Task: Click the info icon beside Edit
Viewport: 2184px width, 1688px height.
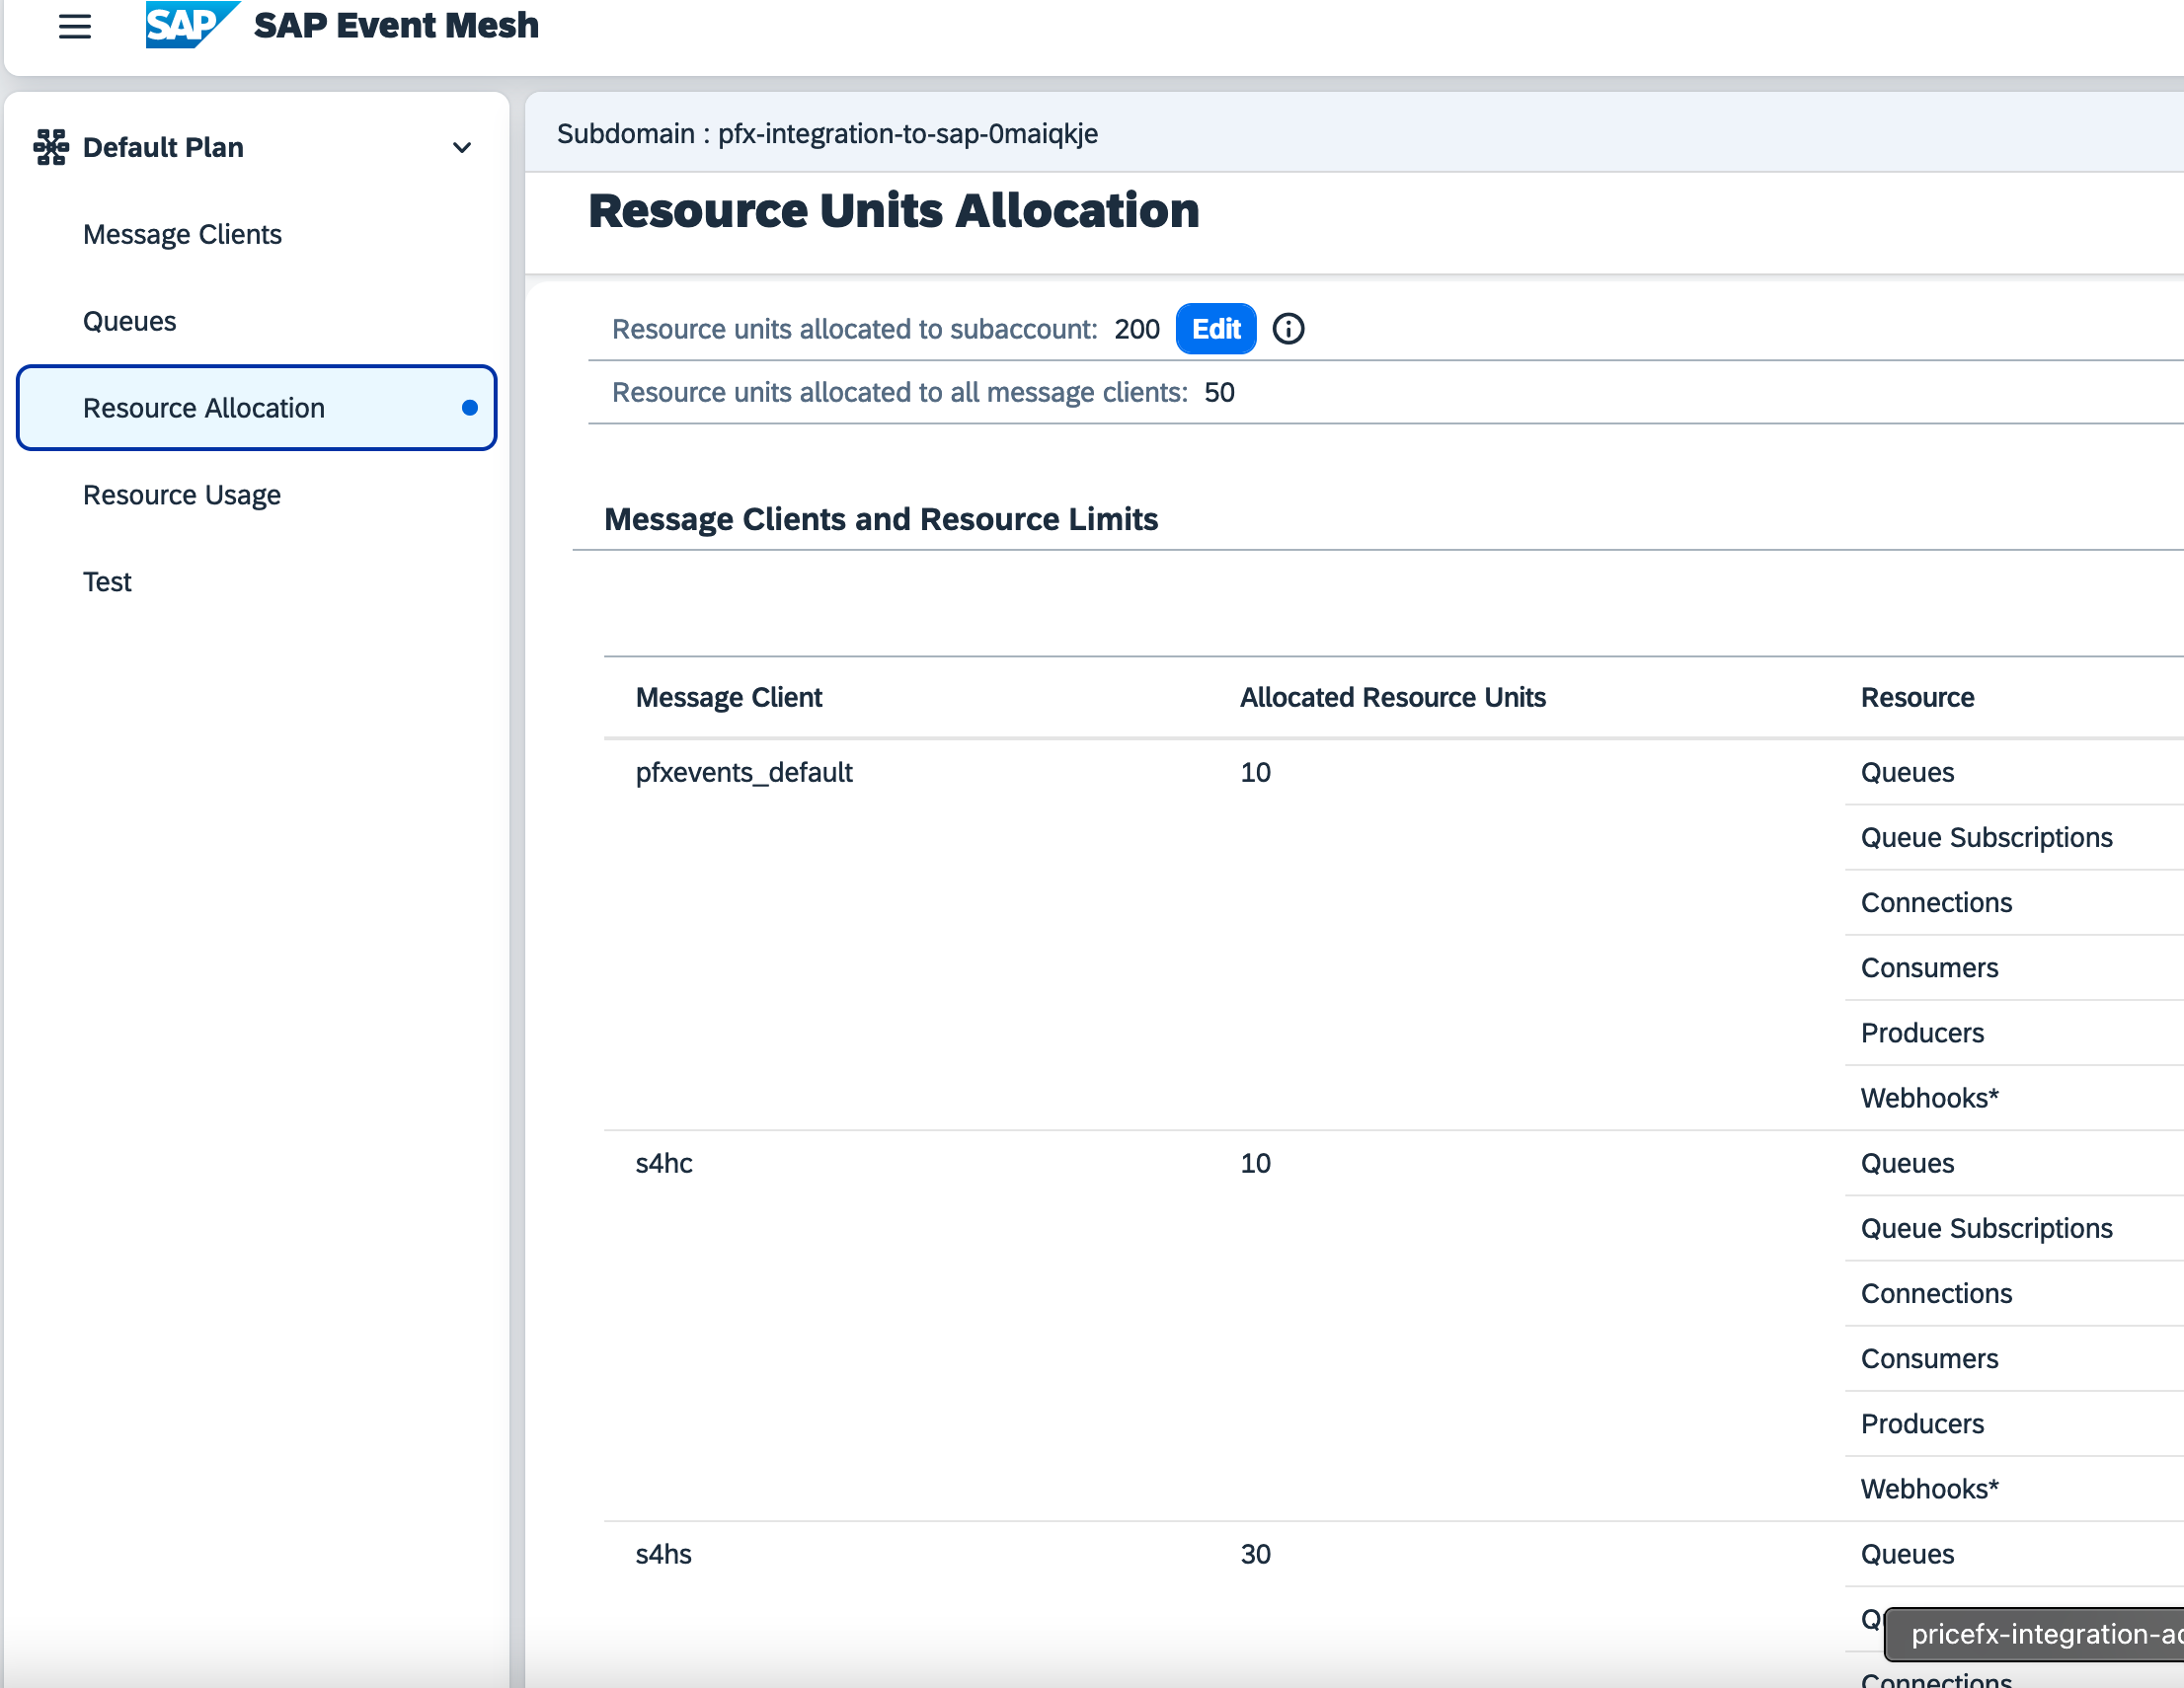Action: 1288,329
